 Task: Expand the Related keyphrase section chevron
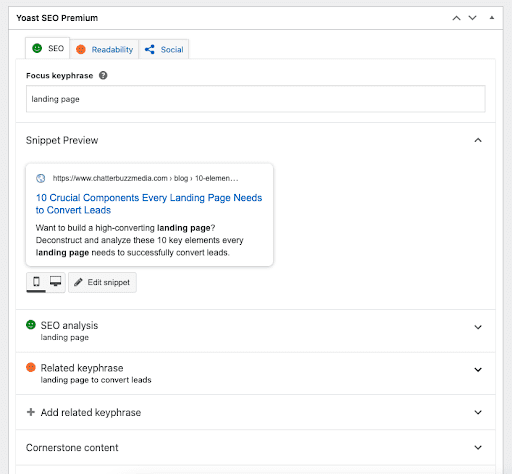click(478, 370)
